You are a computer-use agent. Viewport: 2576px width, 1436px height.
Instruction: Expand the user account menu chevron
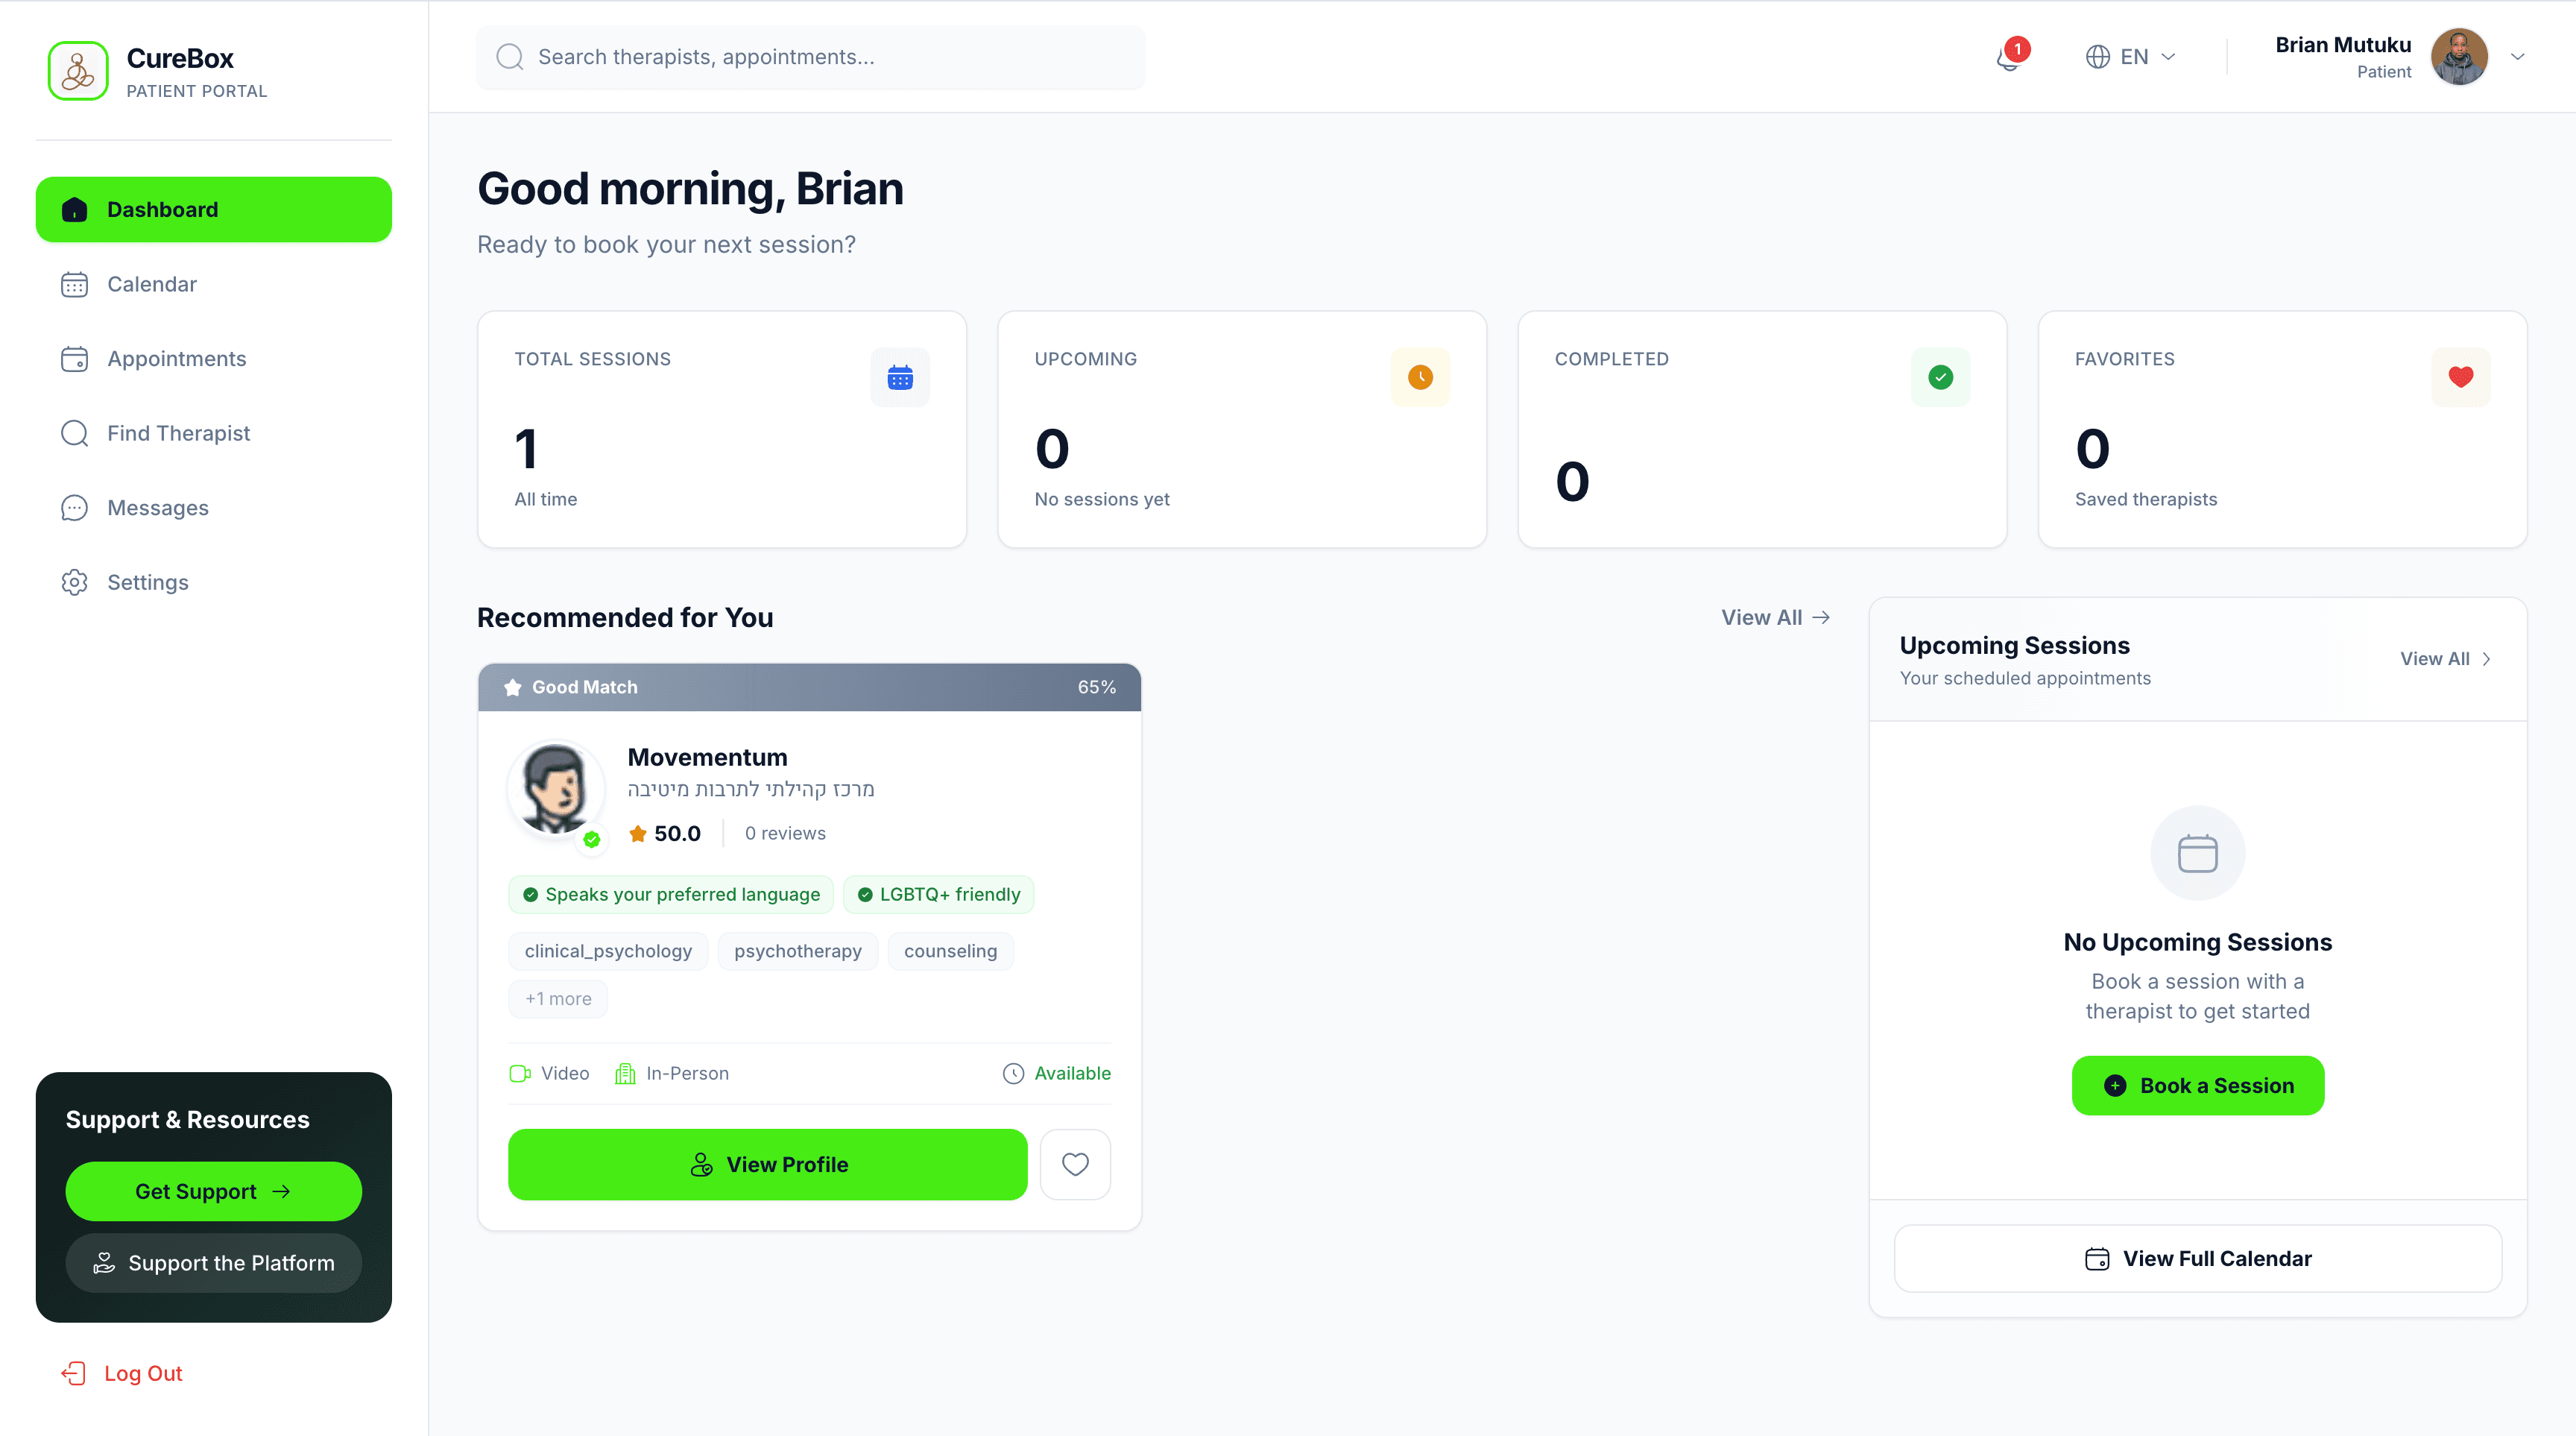coord(2518,57)
